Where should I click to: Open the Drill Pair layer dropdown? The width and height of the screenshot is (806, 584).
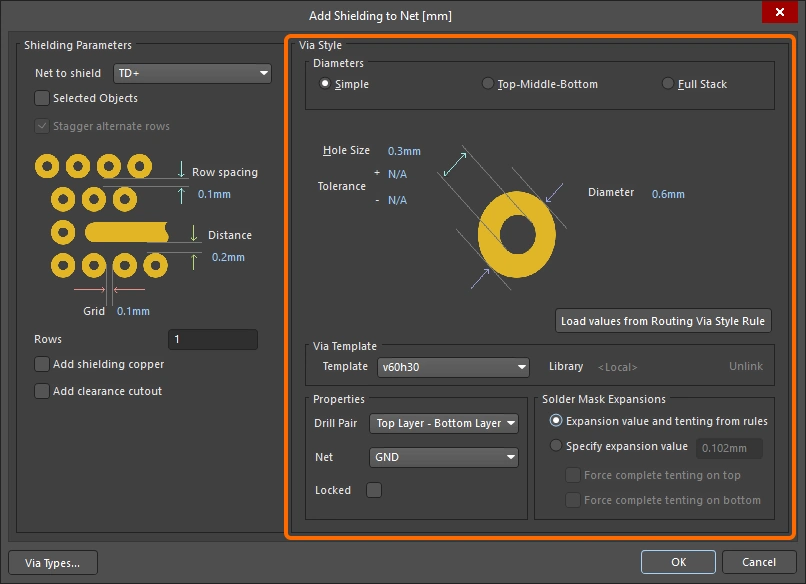point(443,423)
